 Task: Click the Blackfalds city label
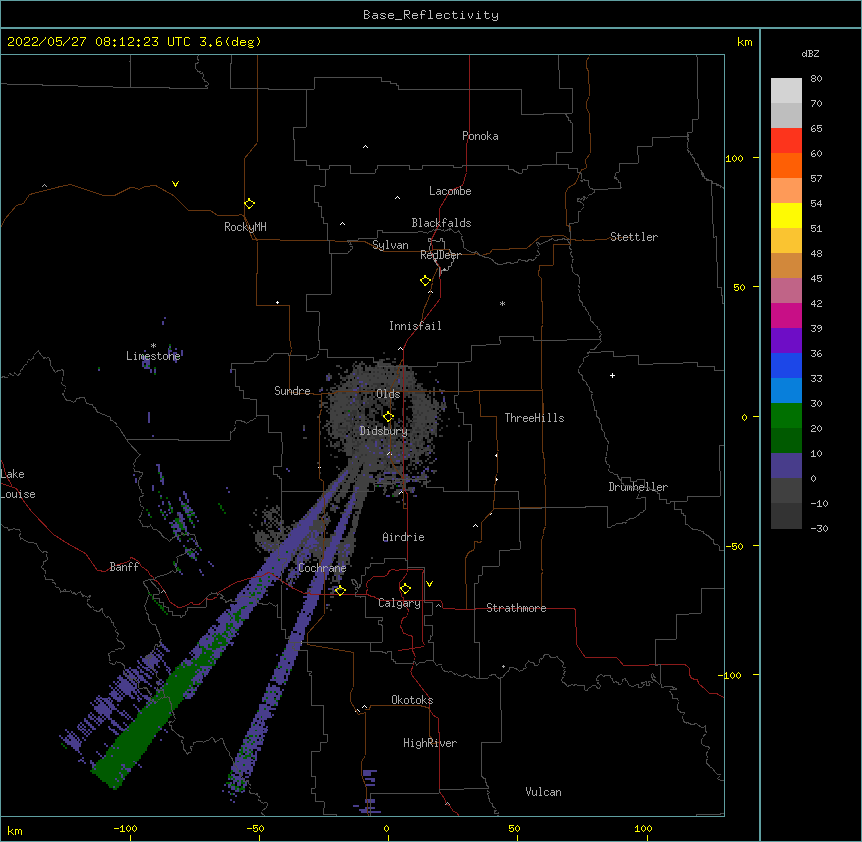(x=441, y=223)
